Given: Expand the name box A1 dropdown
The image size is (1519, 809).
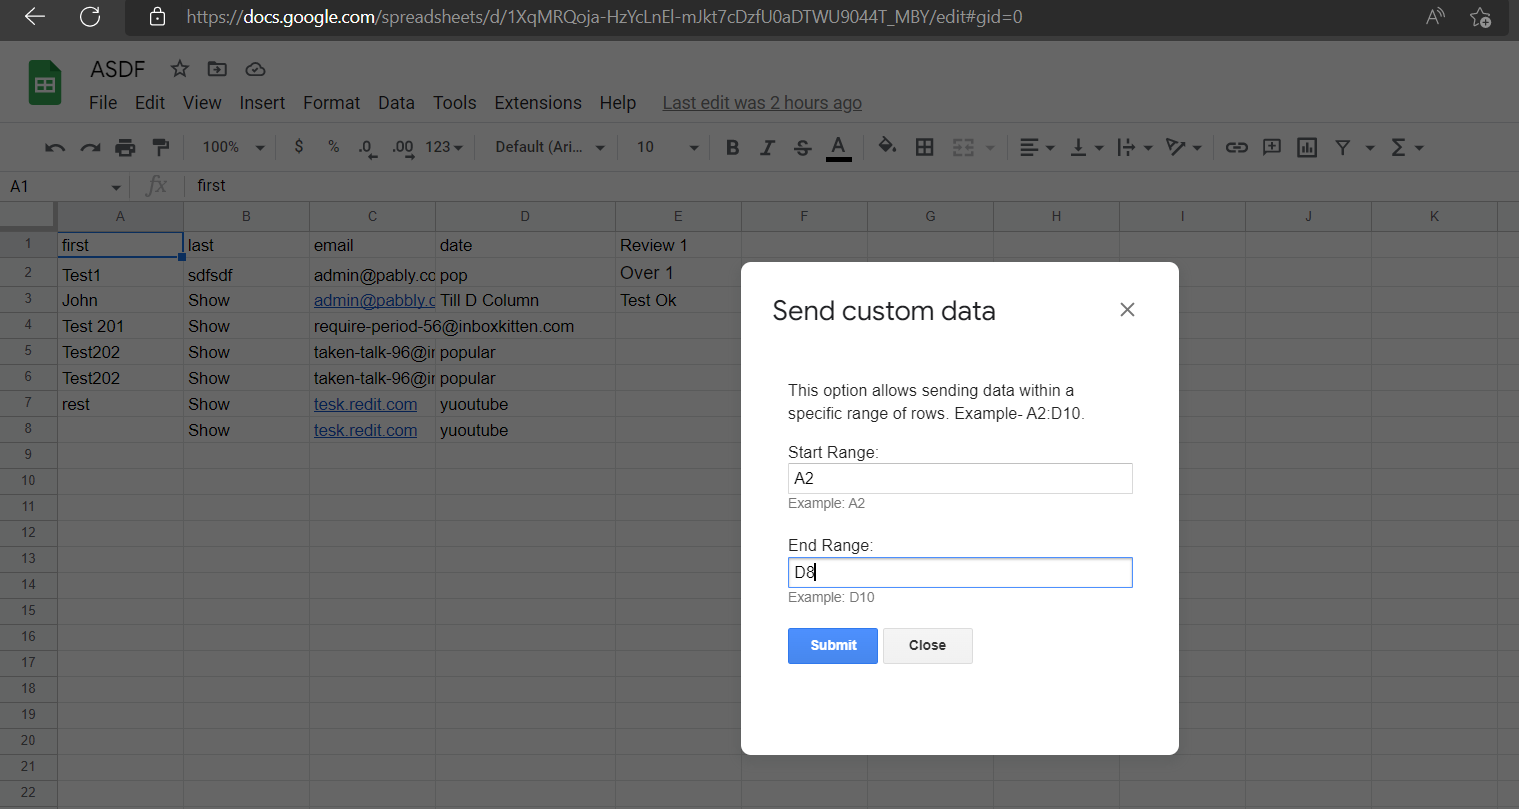Looking at the screenshot, I should [x=116, y=187].
